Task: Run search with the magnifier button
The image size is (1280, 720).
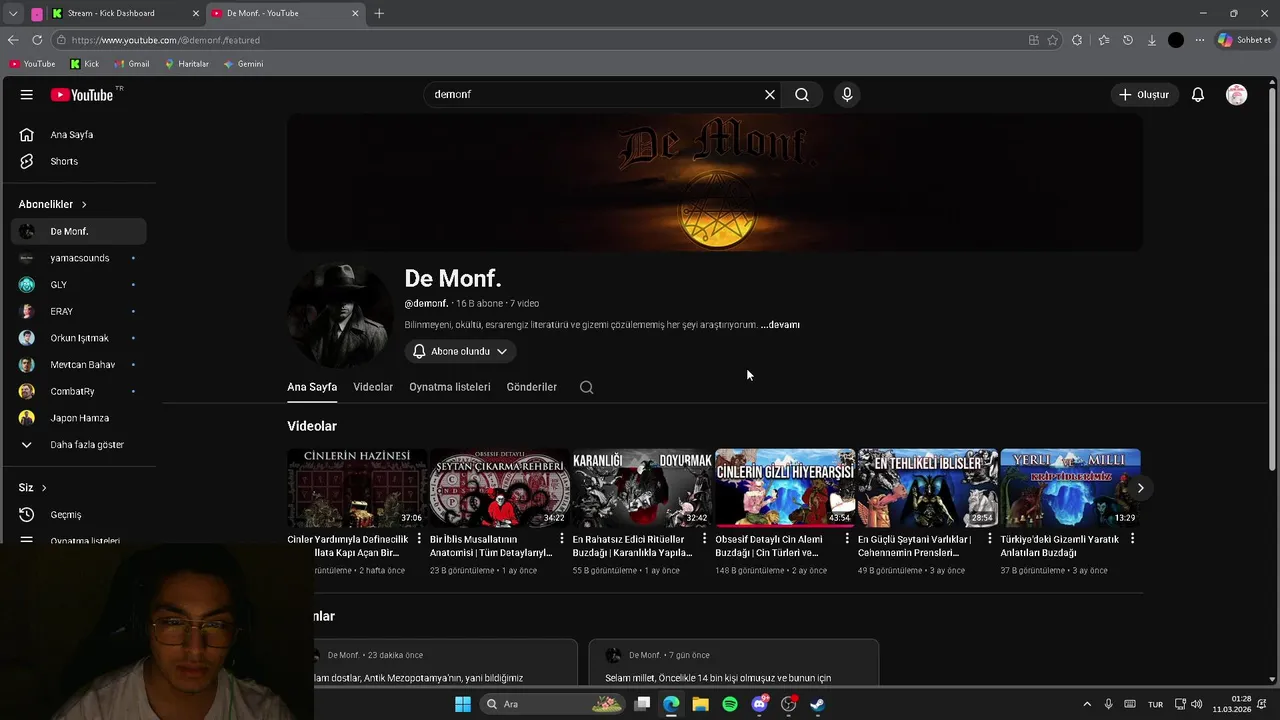Action: [x=802, y=95]
